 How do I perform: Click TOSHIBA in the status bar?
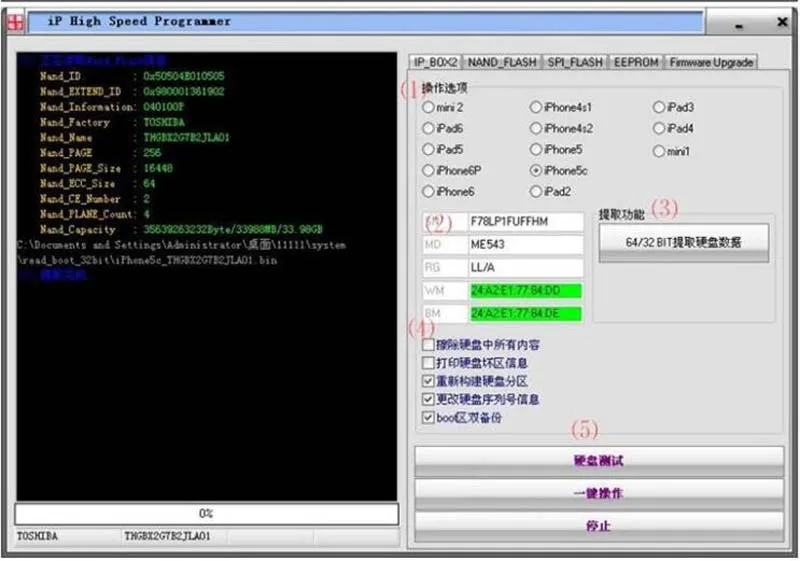pos(37,537)
